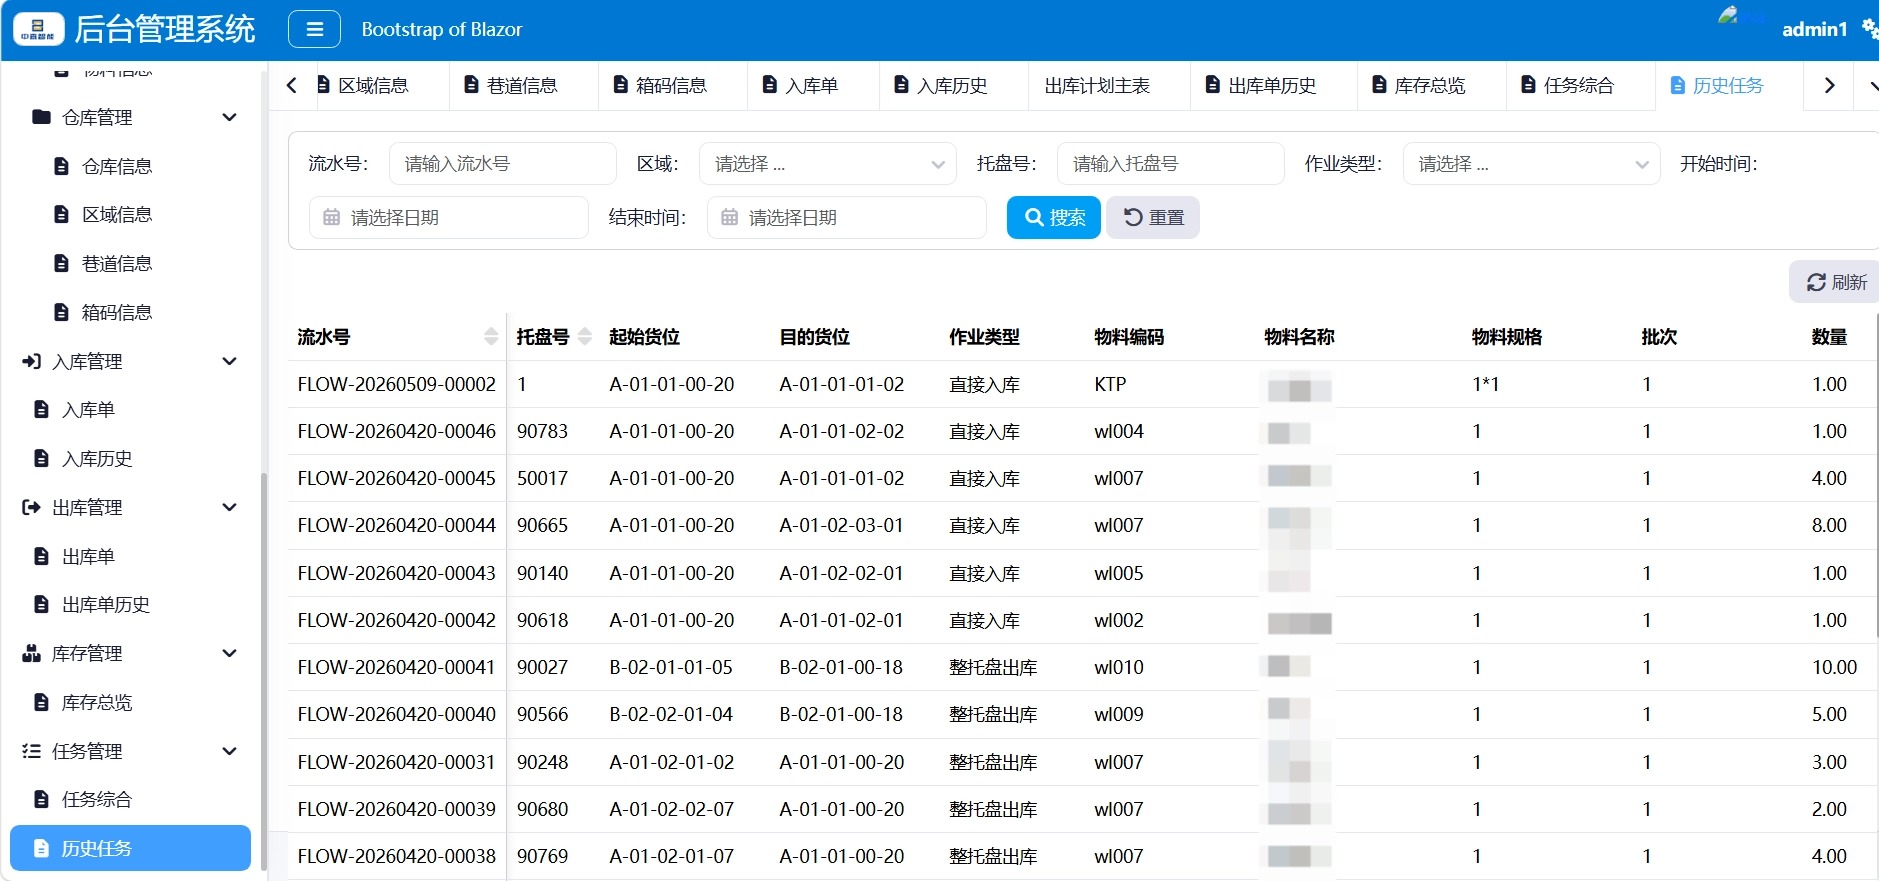The height and width of the screenshot is (881, 1879).
Task: Click the system logo icon
Action: tap(38, 29)
